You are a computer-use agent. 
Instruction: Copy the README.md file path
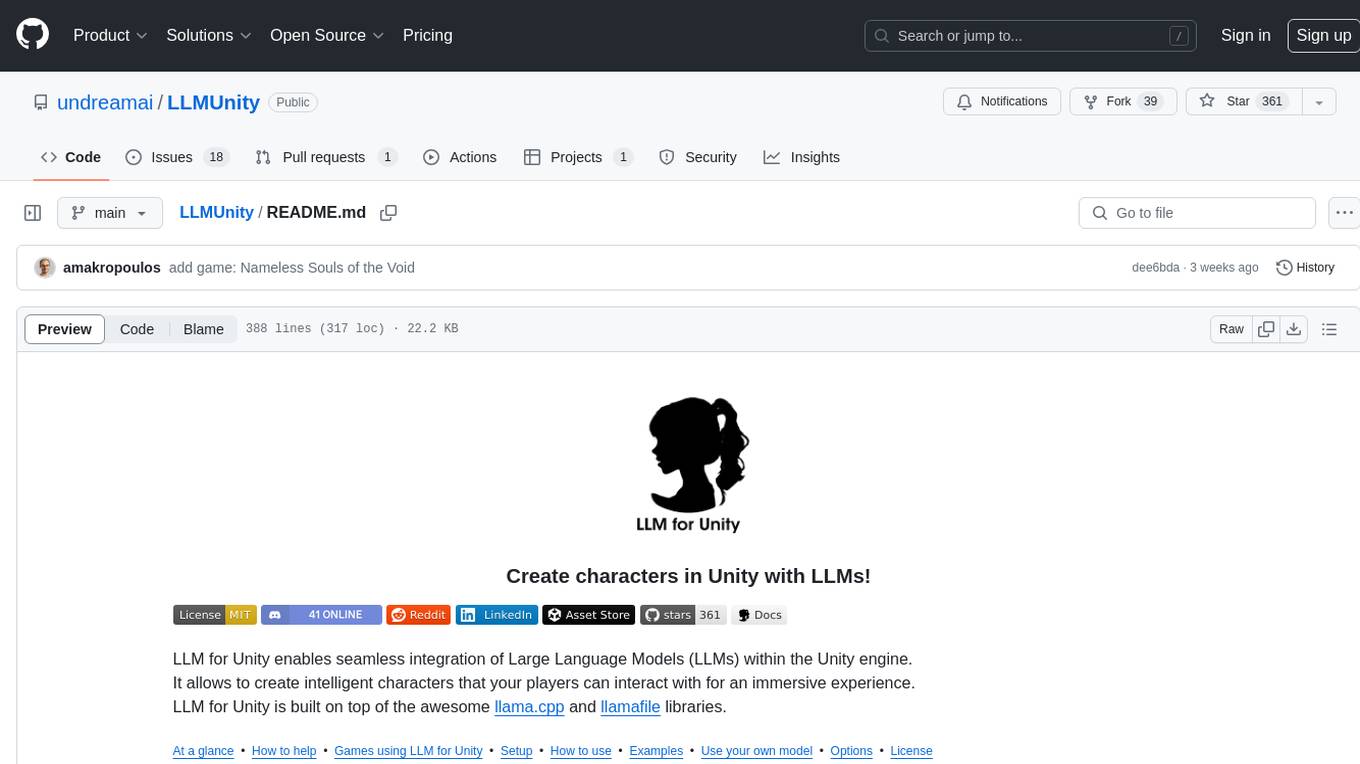tap(389, 213)
